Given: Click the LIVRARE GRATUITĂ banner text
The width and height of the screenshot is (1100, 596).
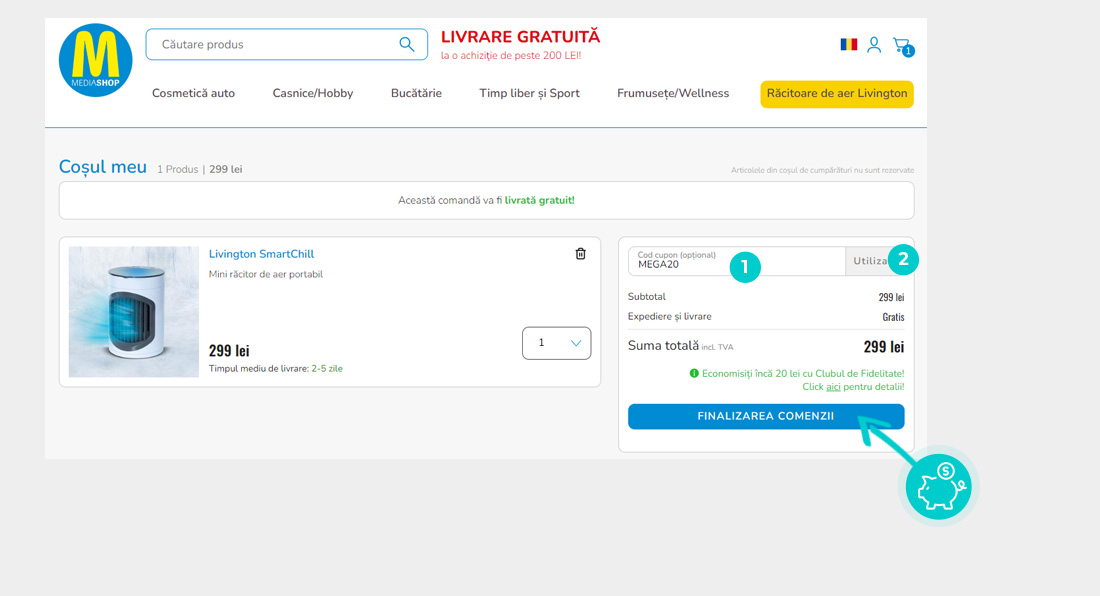Looking at the screenshot, I should coord(521,36).
